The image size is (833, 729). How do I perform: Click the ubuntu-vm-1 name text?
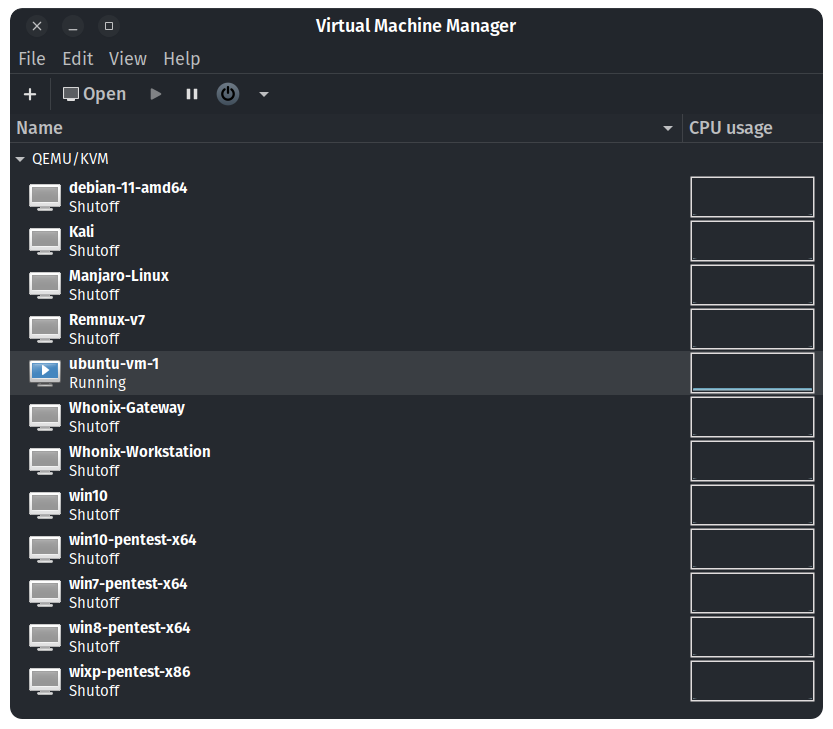tap(114, 364)
